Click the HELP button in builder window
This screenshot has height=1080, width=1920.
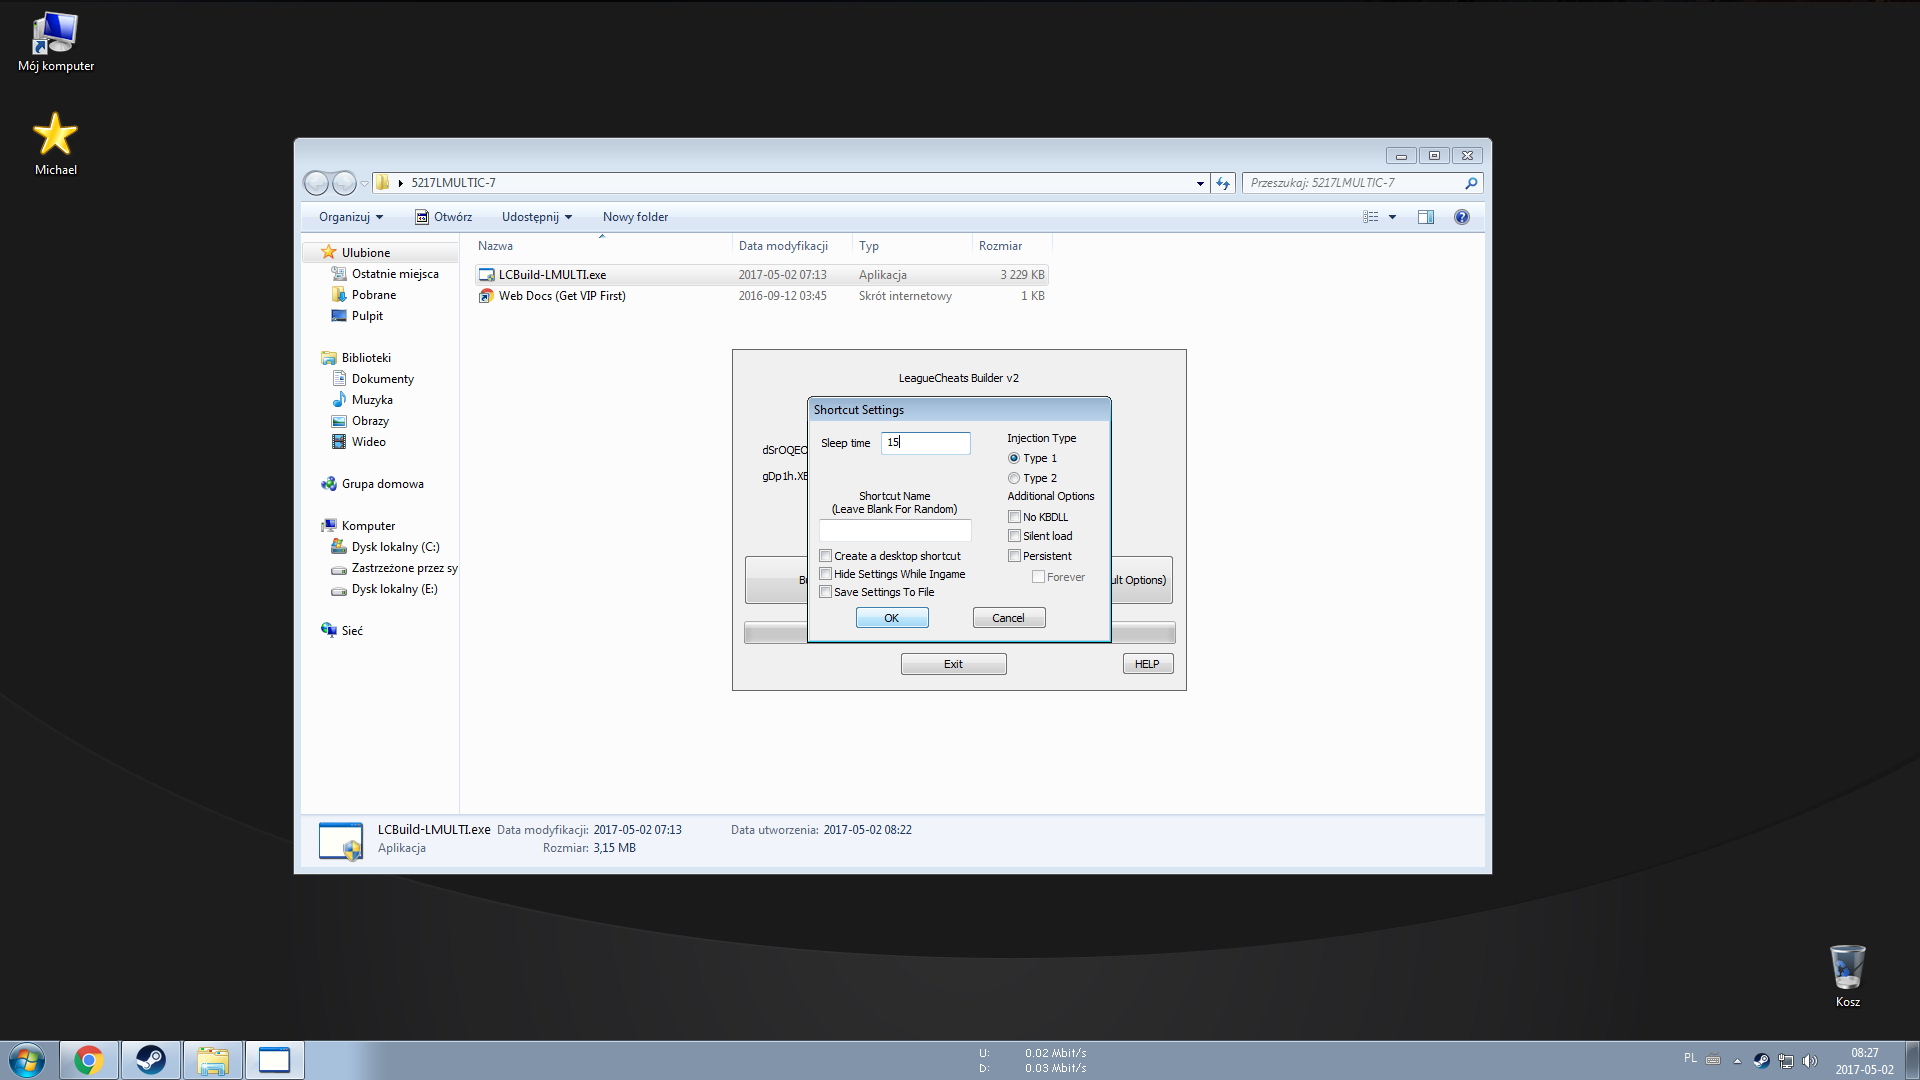[1147, 664]
